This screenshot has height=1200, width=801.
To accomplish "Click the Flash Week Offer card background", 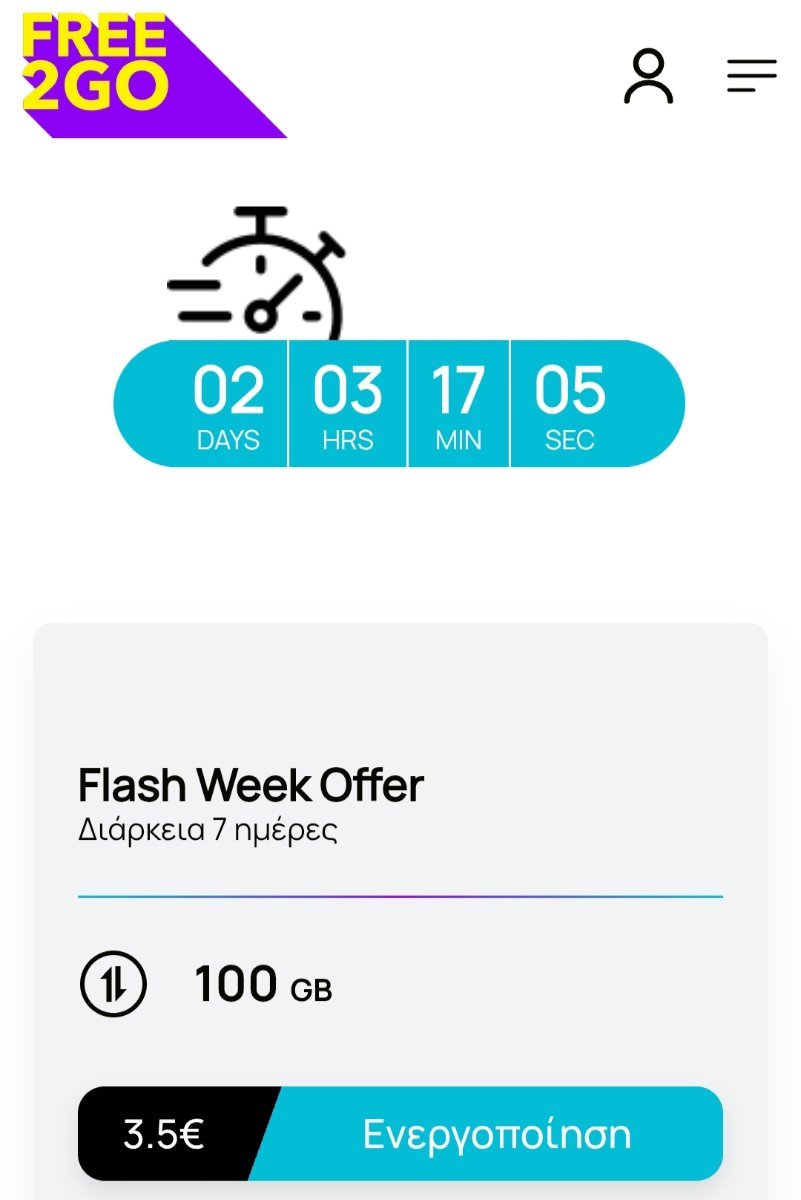I will [400, 700].
